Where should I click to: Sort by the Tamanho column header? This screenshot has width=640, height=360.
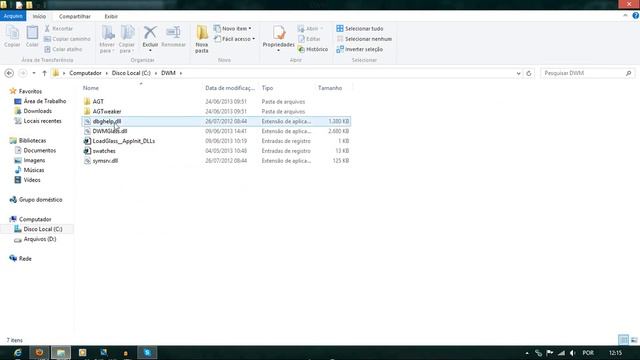[x=330, y=88]
